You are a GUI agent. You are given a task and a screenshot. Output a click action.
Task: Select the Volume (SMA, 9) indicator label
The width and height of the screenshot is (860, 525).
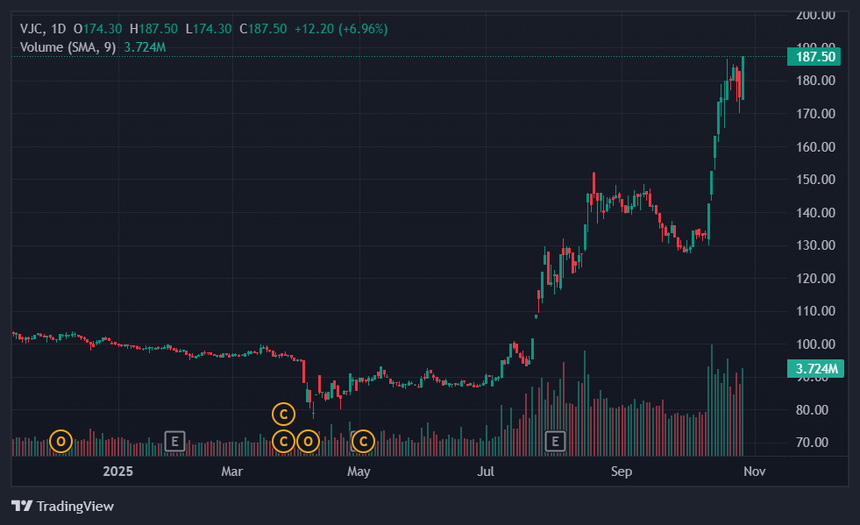point(68,47)
